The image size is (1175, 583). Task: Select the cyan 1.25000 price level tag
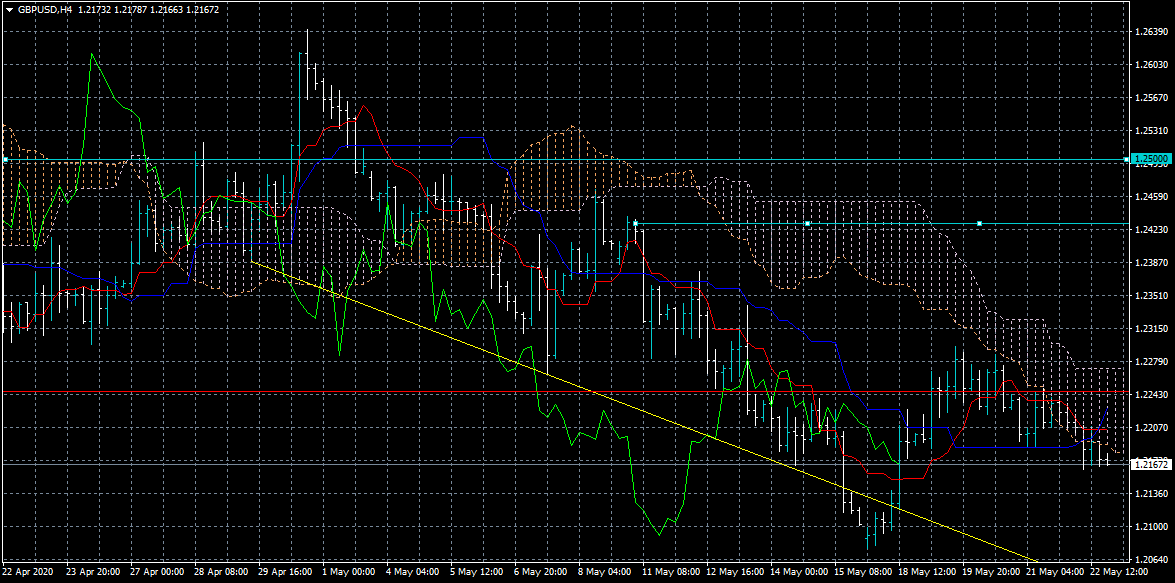[1152, 160]
